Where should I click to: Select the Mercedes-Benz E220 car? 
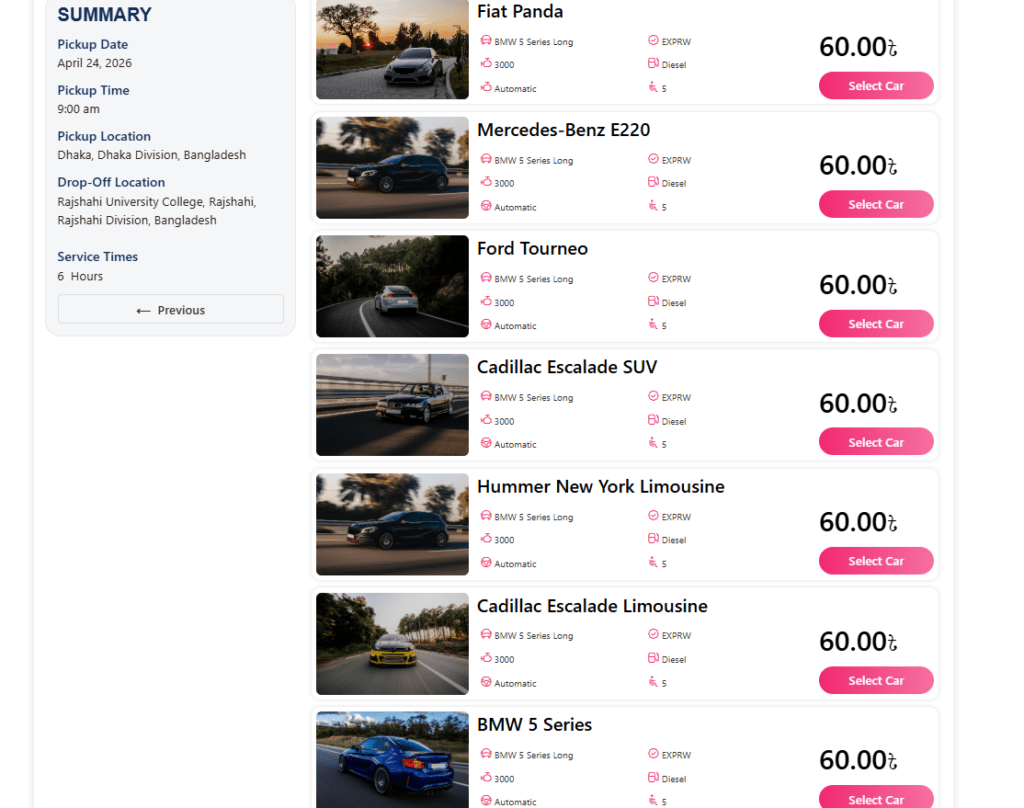click(x=876, y=204)
